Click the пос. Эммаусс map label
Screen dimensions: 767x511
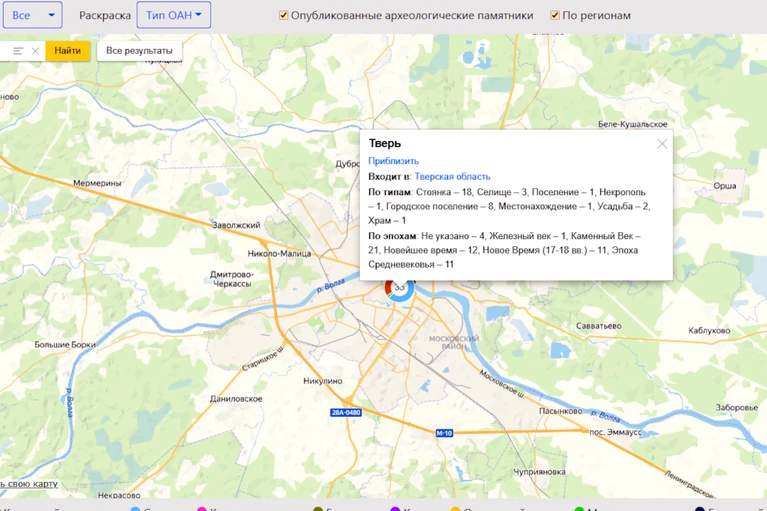(615, 432)
